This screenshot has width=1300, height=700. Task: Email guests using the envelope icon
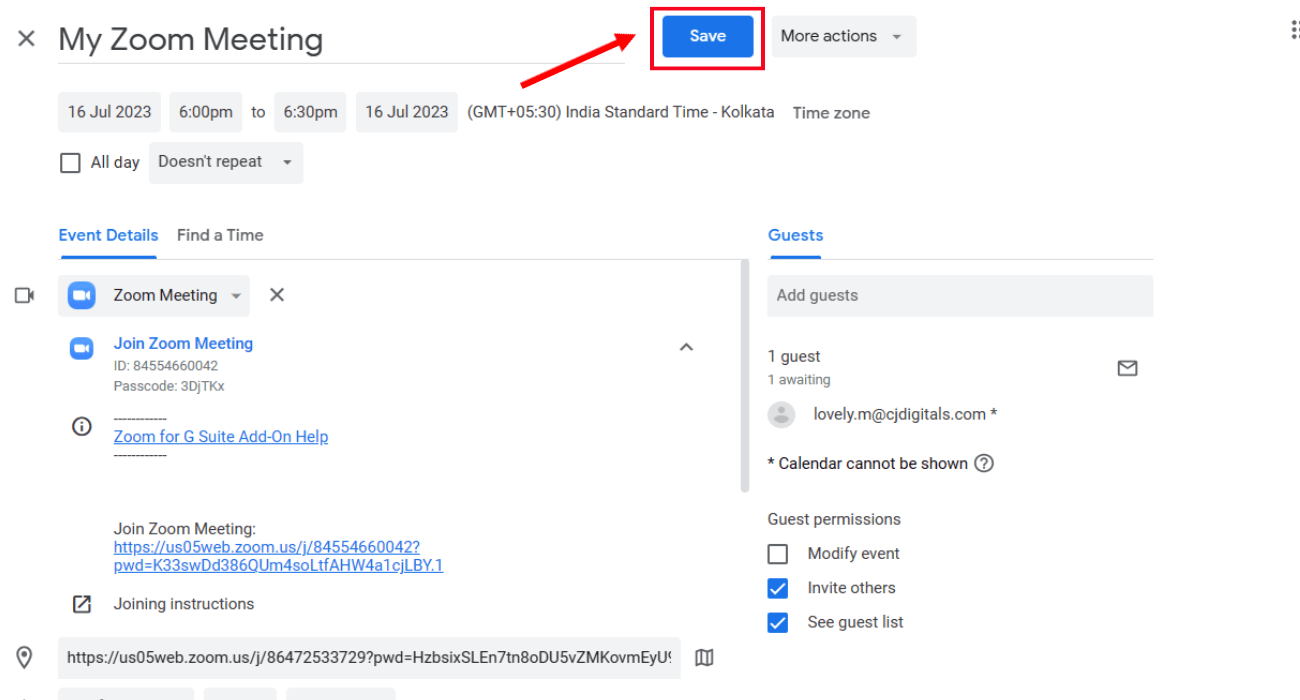[x=1127, y=368]
